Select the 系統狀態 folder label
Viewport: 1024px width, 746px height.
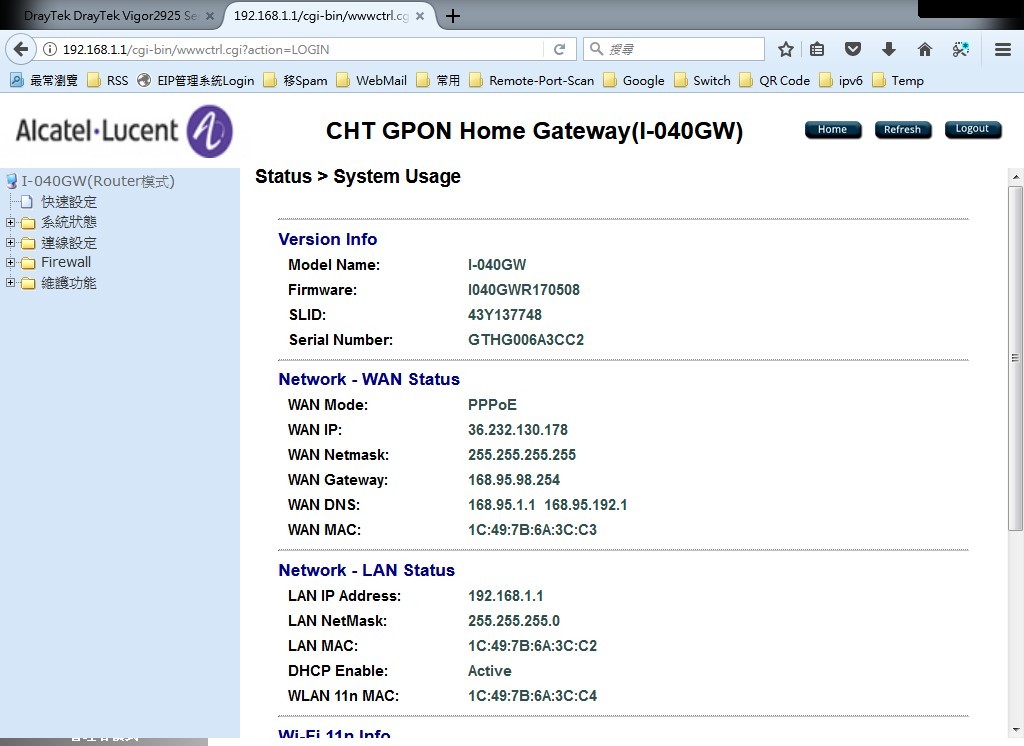point(69,222)
